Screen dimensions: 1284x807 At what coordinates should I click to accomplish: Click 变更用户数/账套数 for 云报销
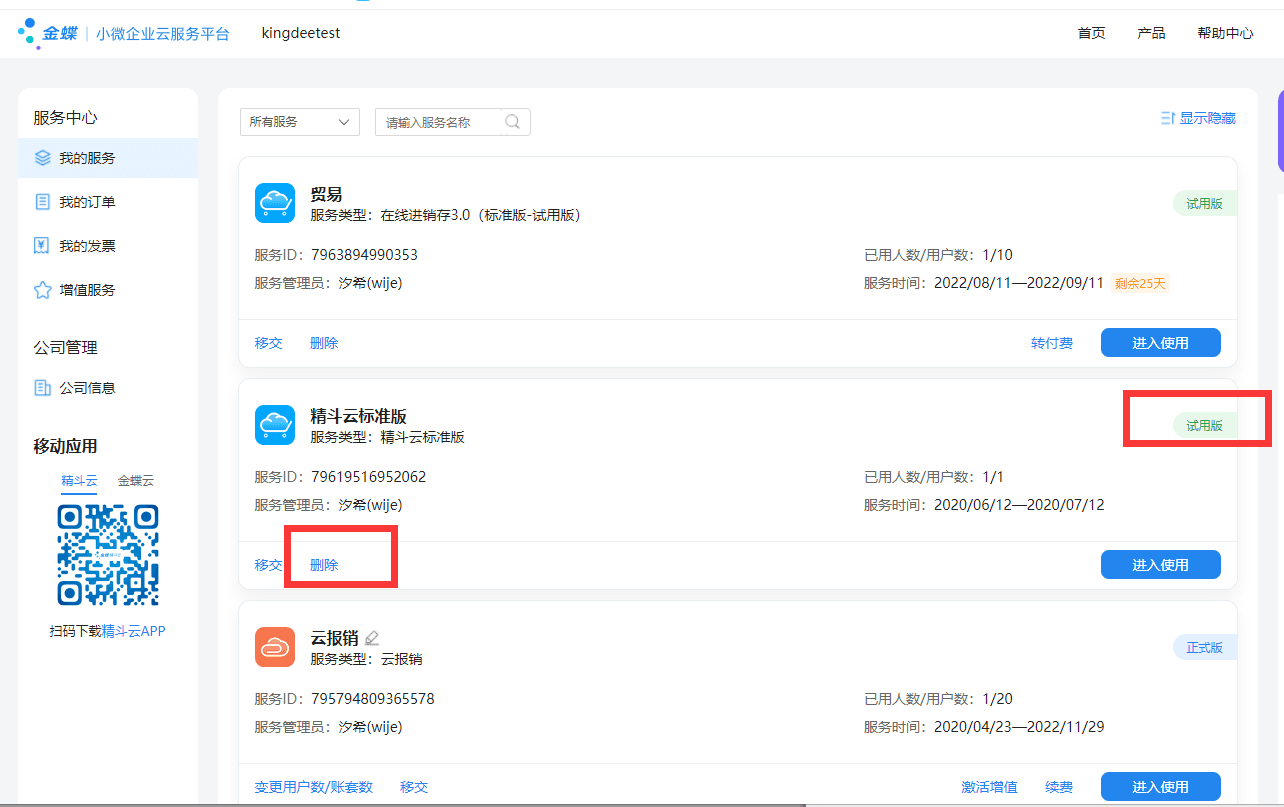(x=314, y=787)
